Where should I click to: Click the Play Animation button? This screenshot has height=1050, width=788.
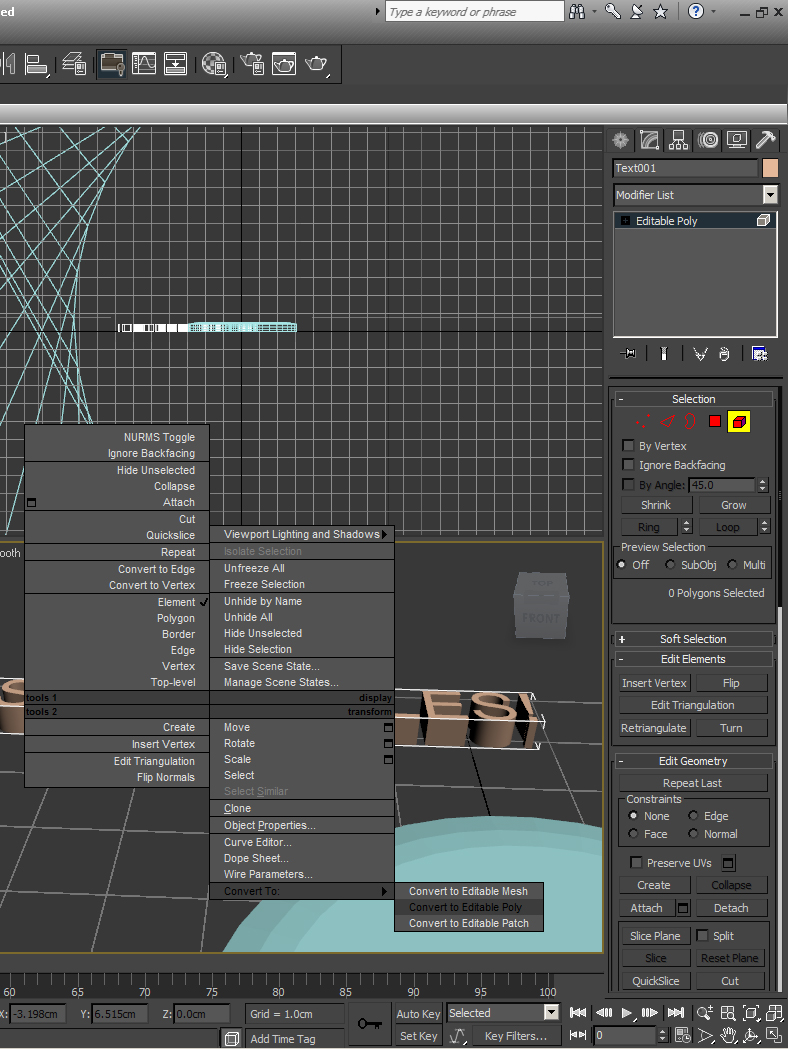(x=627, y=1013)
